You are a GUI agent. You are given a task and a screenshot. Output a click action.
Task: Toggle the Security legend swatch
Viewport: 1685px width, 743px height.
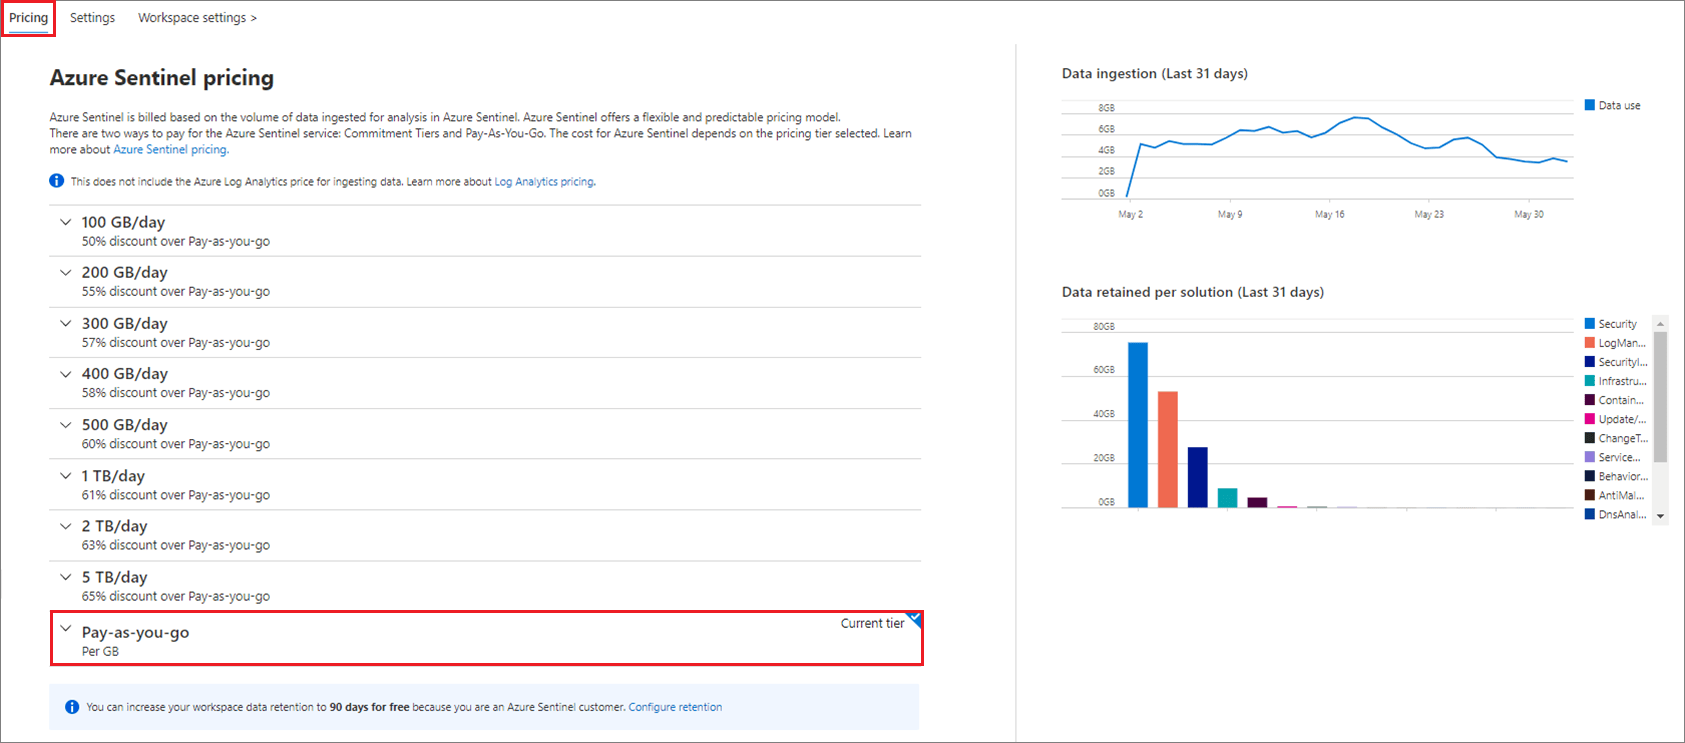tap(1590, 324)
